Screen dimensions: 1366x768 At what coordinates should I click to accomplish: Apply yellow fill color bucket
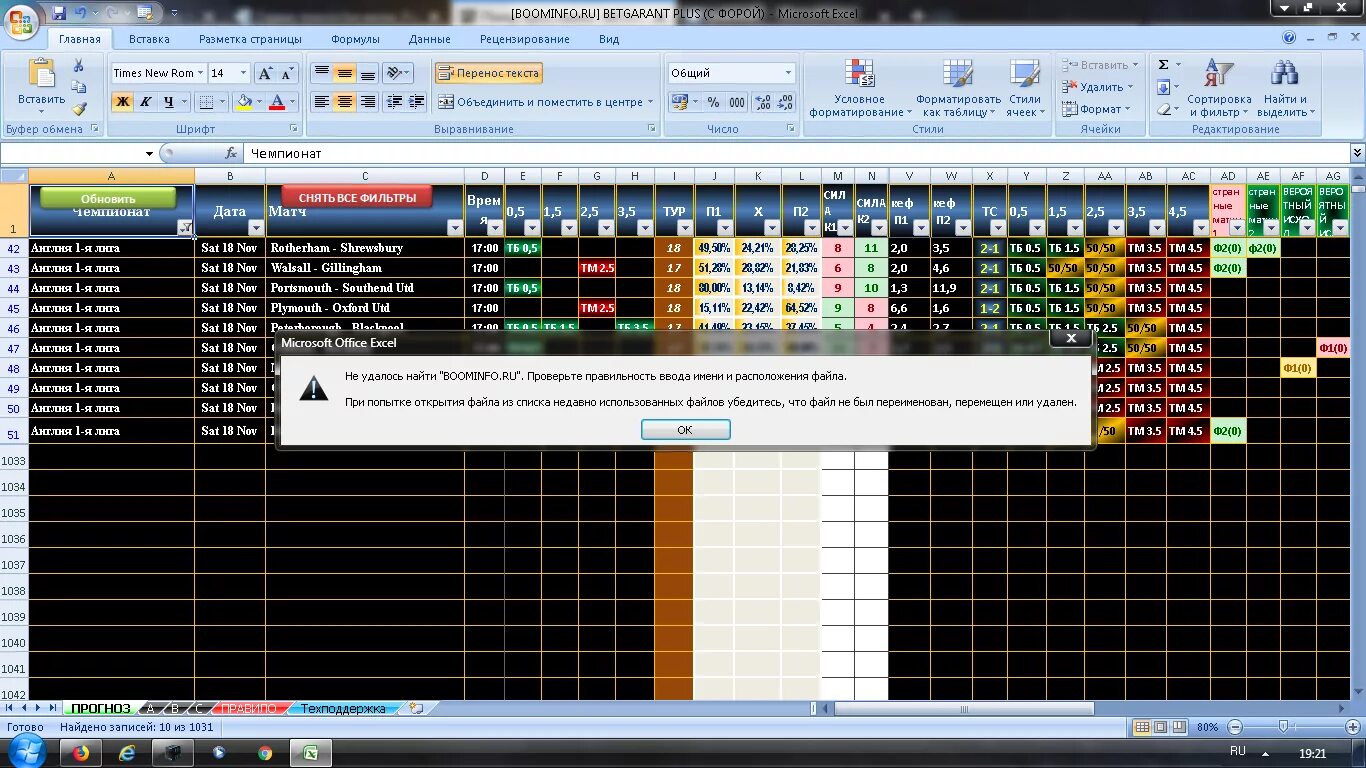tap(243, 101)
